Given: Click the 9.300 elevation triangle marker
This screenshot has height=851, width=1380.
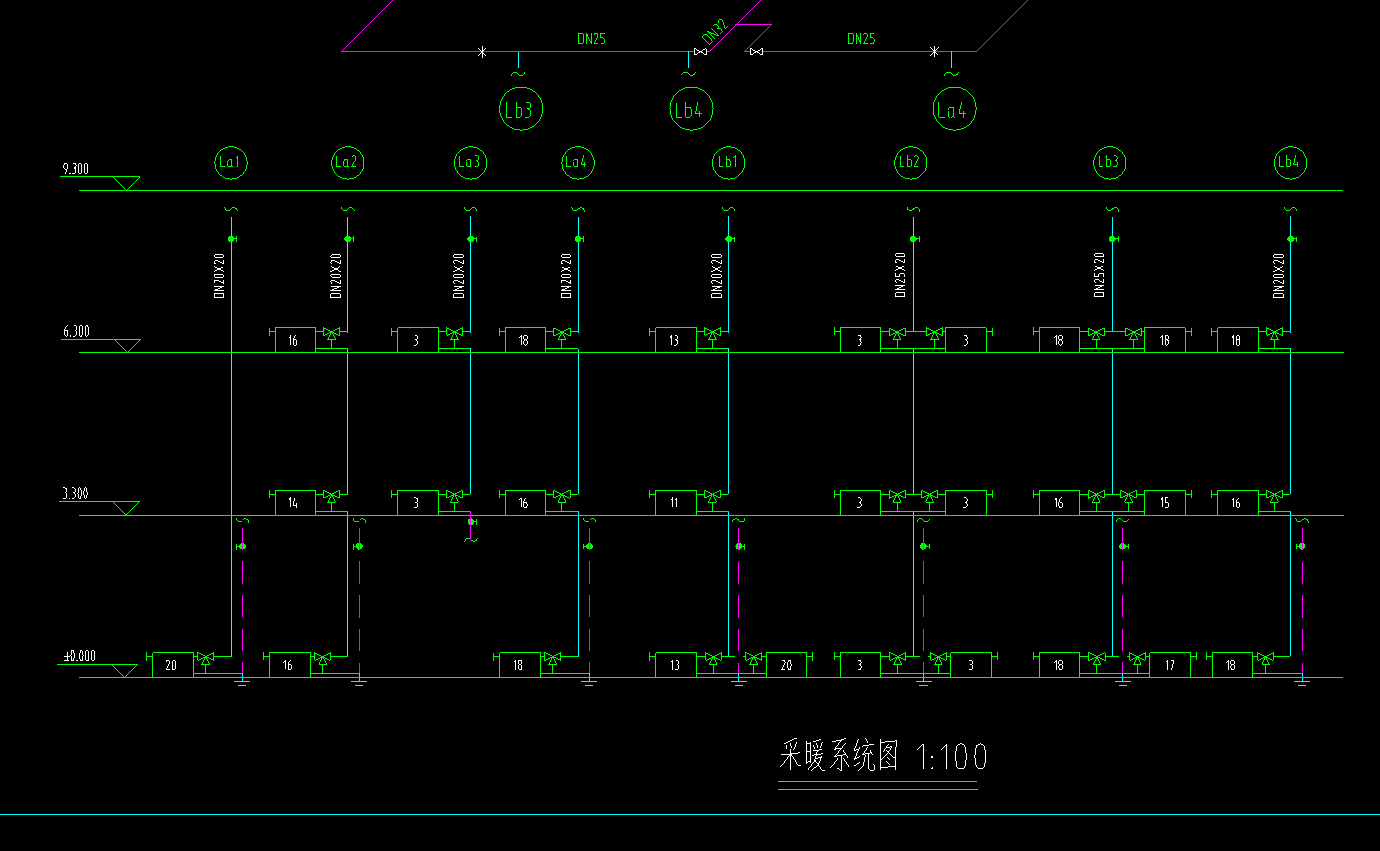Looking at the screenshot, I should (125, 183).
